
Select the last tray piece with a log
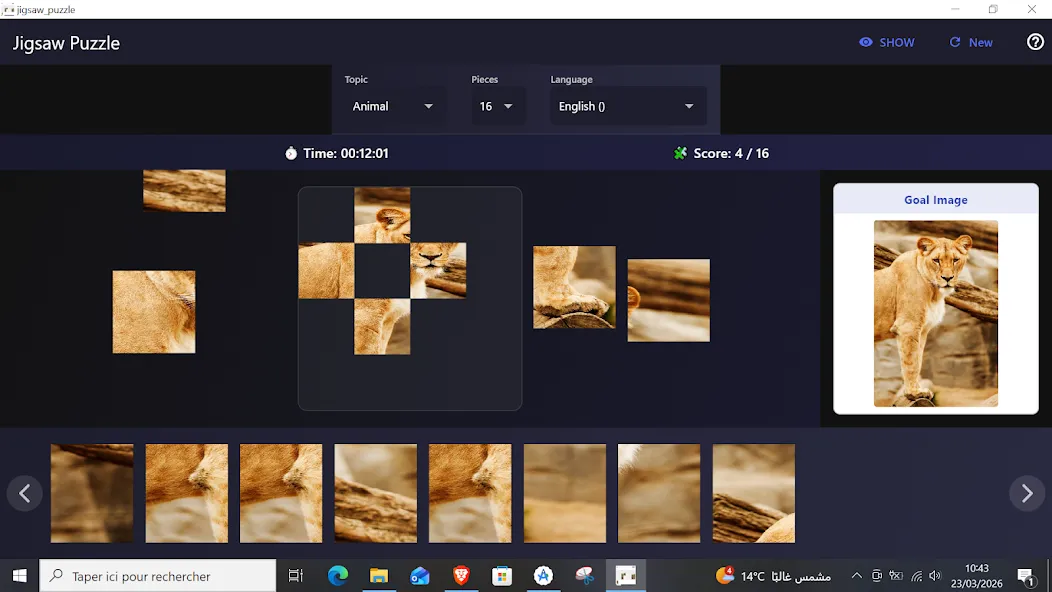coord(753,493)
